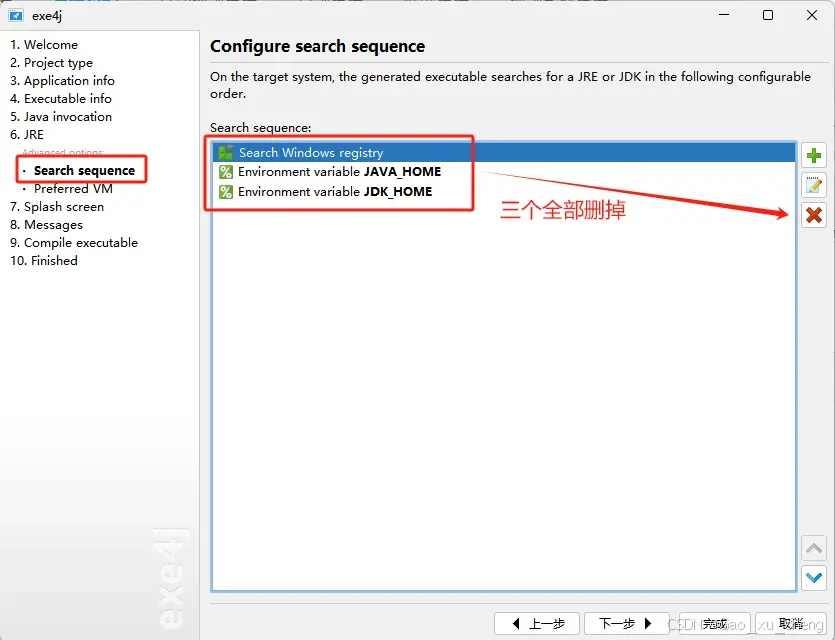Open step 7. Splash screen
The image size is (835, 640).
57,207
